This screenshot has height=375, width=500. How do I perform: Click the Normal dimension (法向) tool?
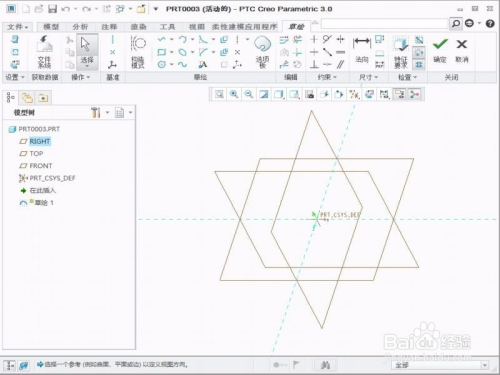(x=362, y=50)
